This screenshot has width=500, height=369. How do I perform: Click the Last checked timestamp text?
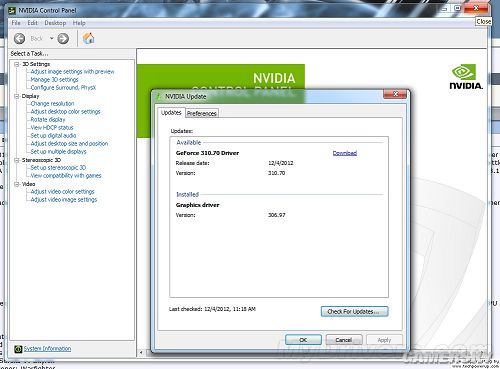point(212,309)
